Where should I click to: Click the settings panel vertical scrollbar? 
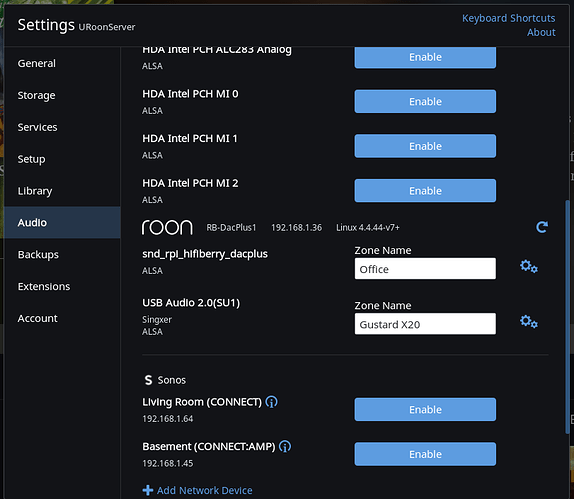[567, 317]
